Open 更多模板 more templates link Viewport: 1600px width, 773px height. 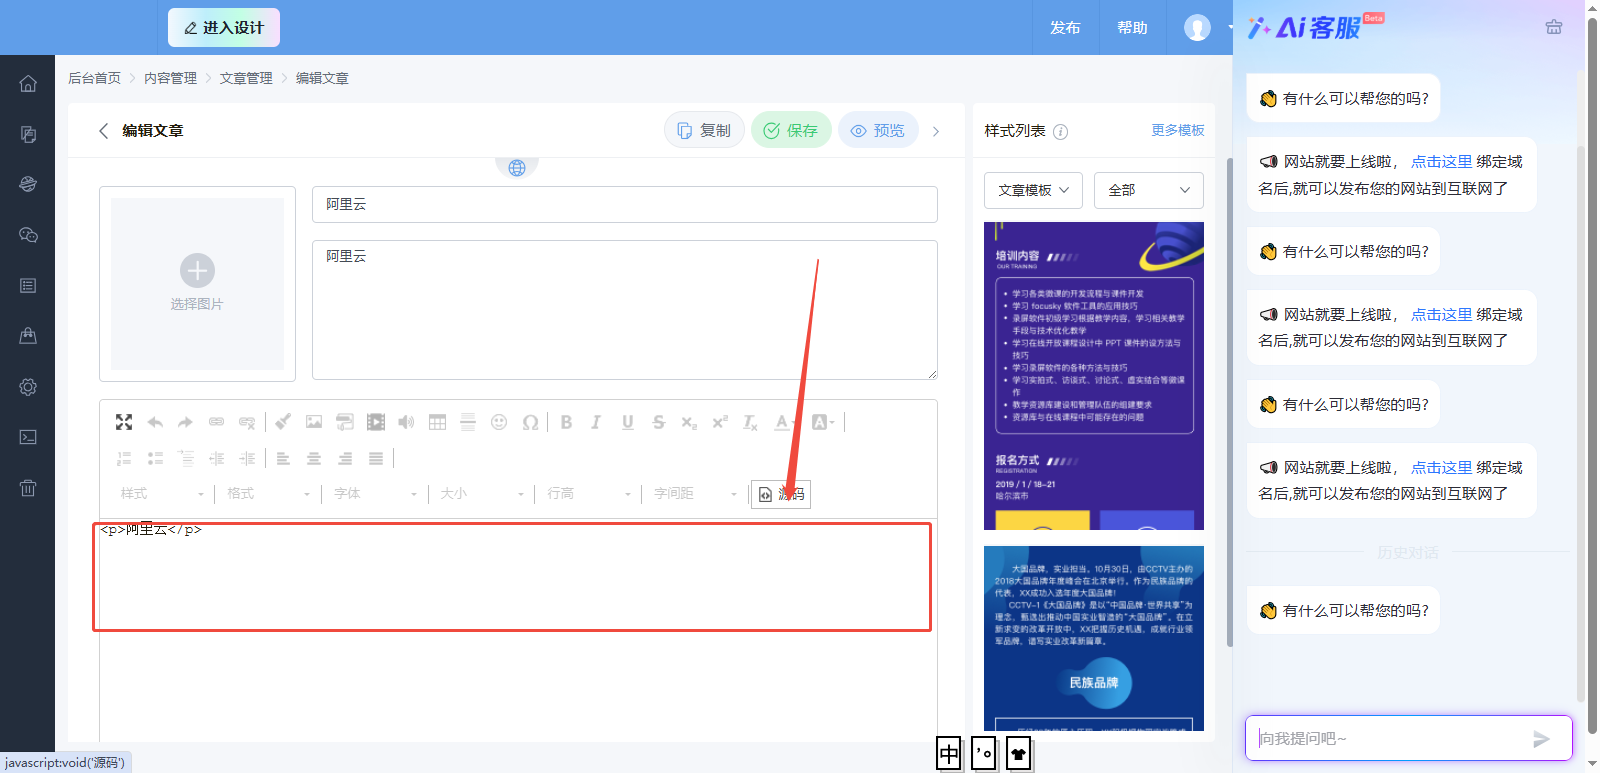tap(1178, 130)
